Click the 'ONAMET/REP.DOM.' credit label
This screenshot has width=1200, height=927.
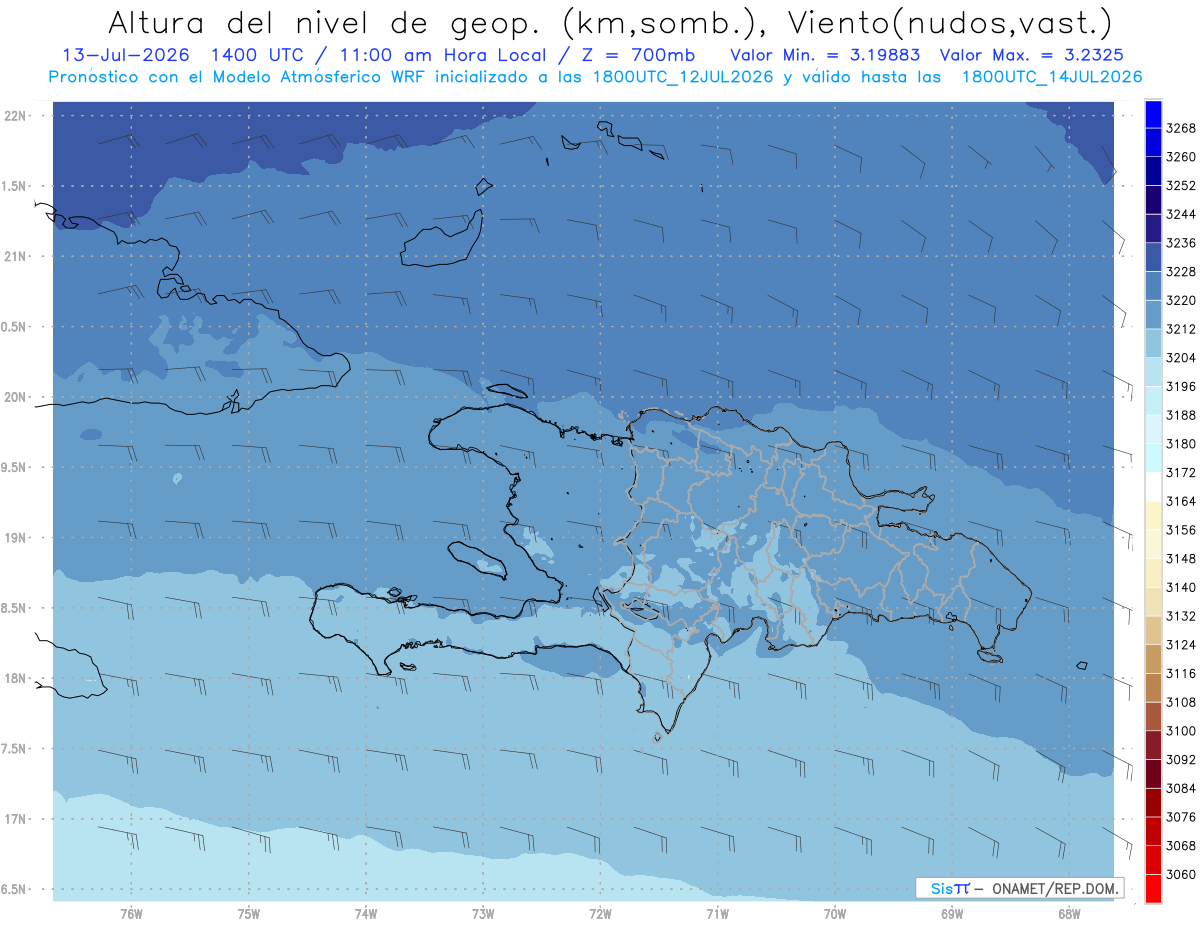pos(1055,888)
